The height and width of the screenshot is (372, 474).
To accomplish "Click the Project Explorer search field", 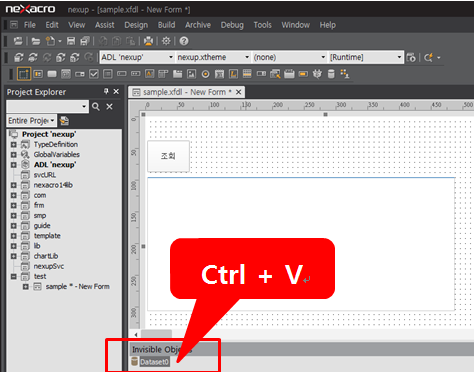I will [x=47, y=107].
